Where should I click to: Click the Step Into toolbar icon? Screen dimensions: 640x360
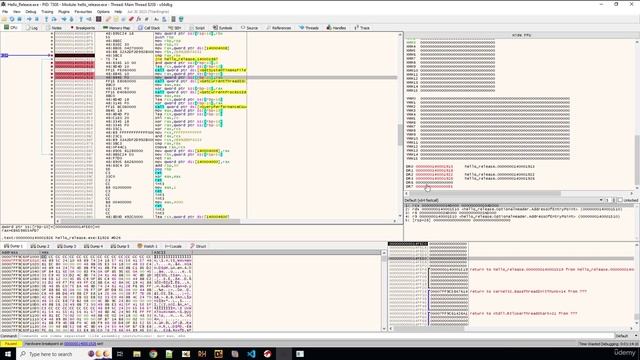(x=46, y=19)
